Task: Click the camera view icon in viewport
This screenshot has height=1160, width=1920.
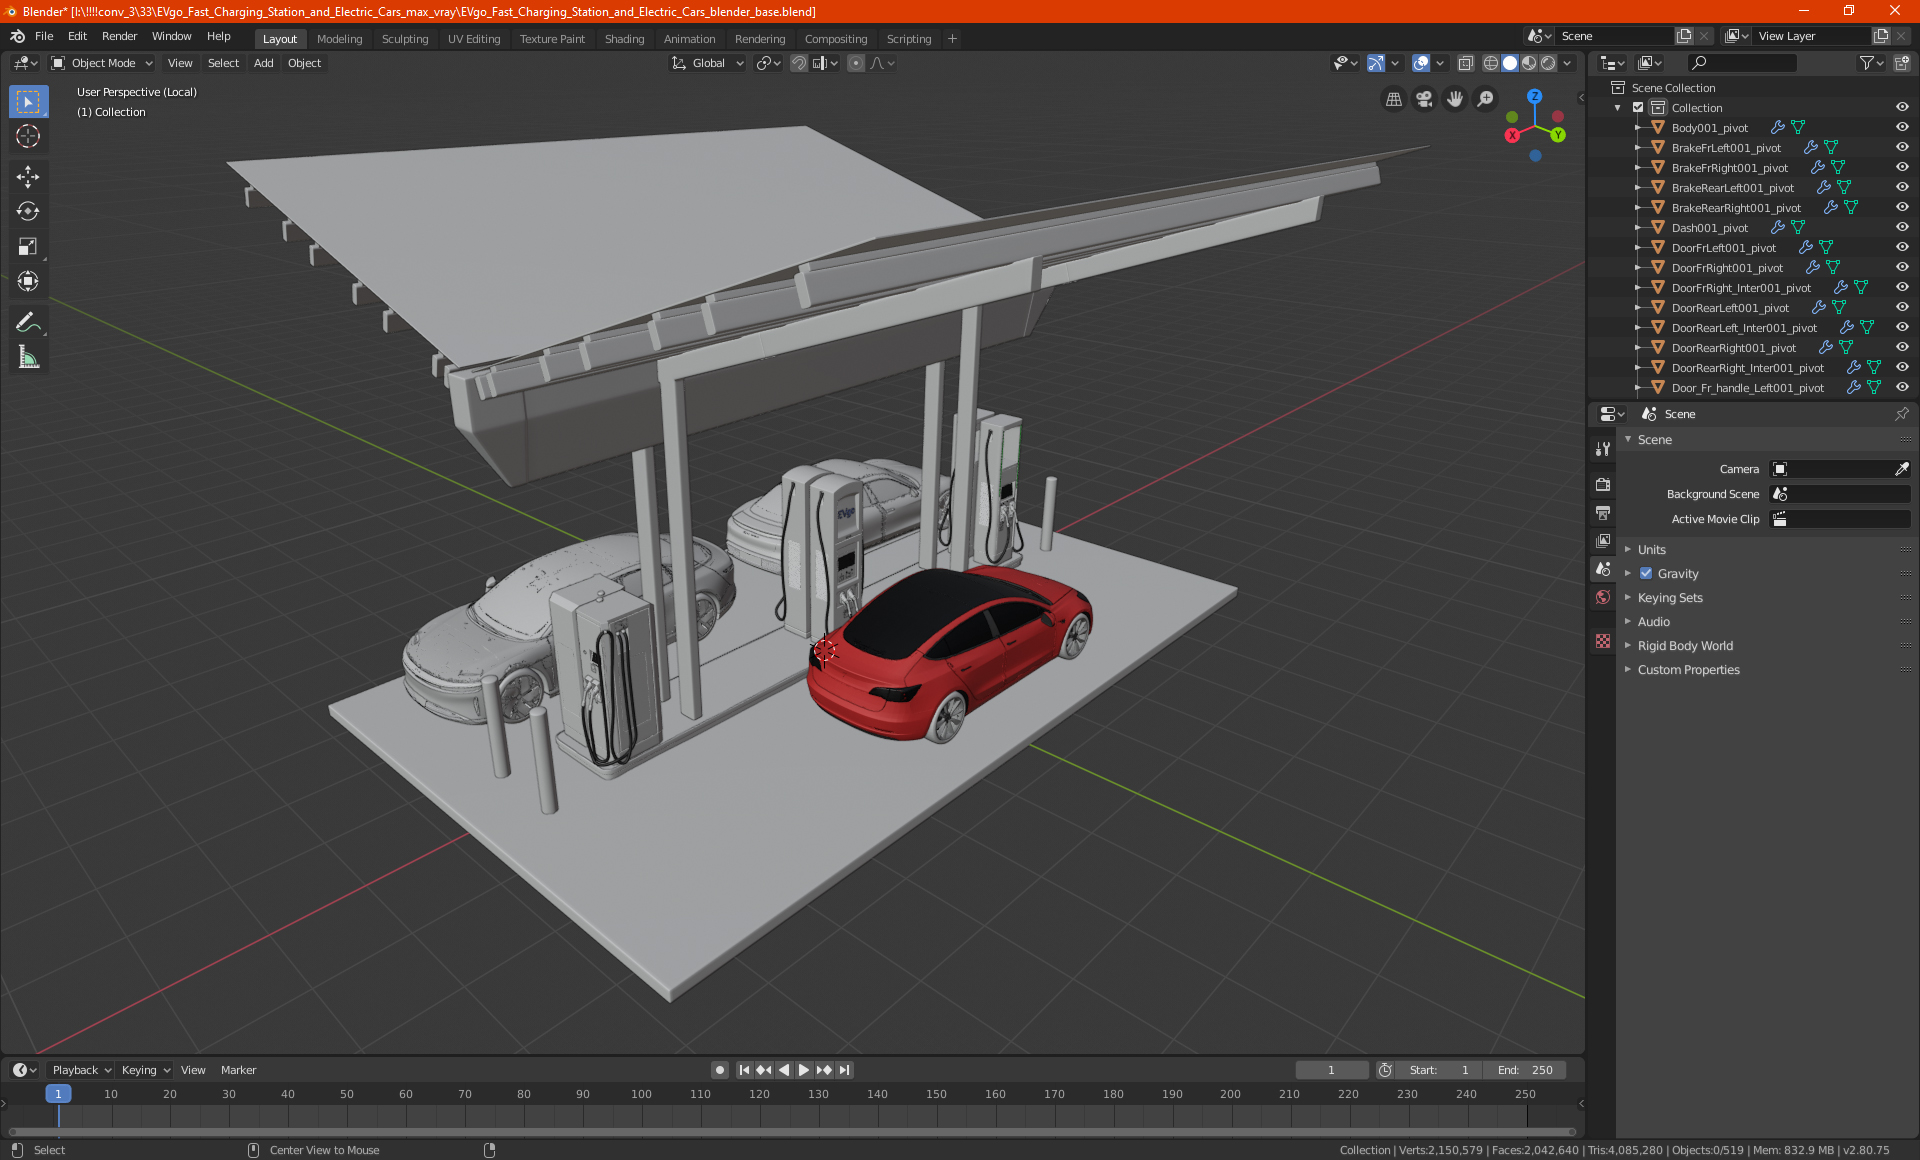Action: 1424,99
